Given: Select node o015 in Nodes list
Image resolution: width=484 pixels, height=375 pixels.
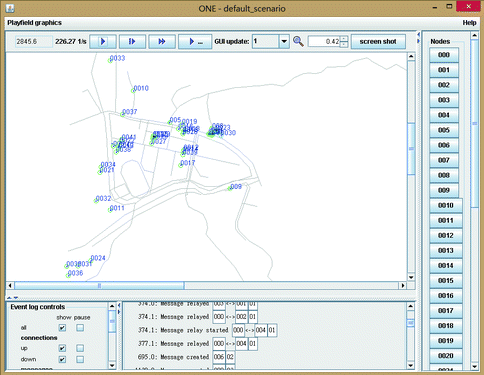Looking at the screenshot, I should coord(446,280).
